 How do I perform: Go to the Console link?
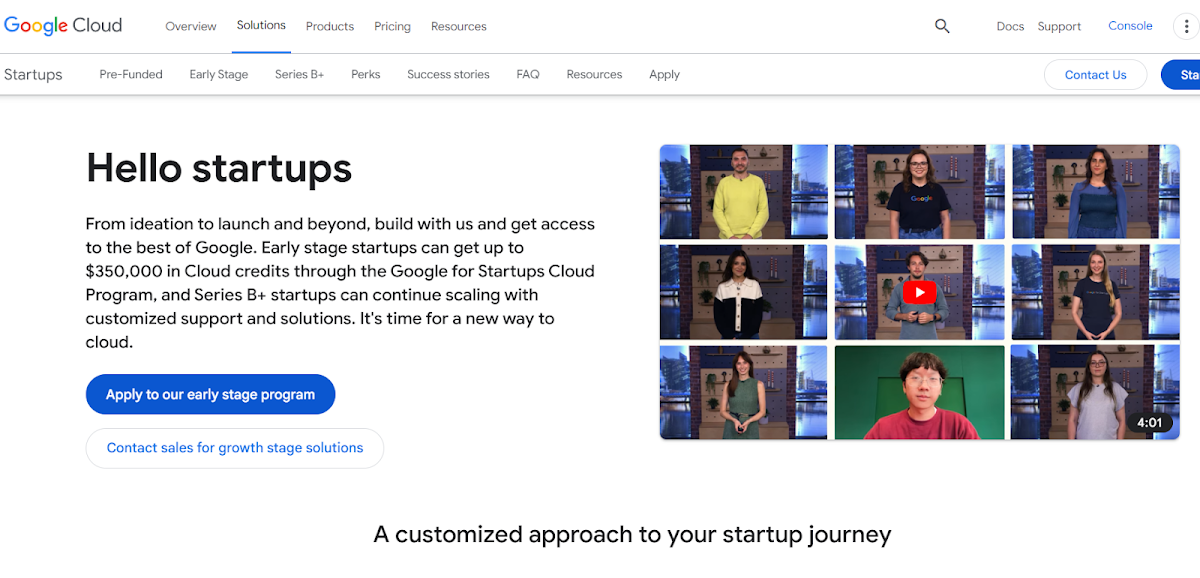(x=1130, y=26)
